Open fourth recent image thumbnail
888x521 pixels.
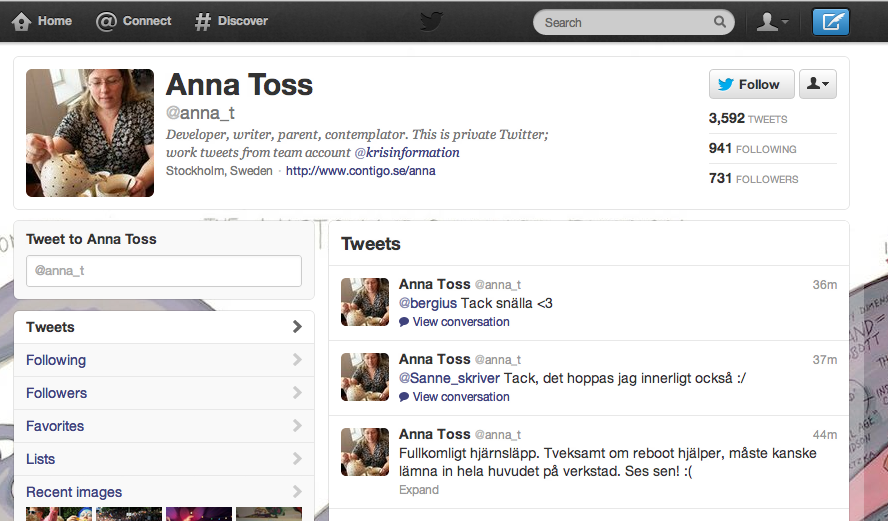coord(269,514)
